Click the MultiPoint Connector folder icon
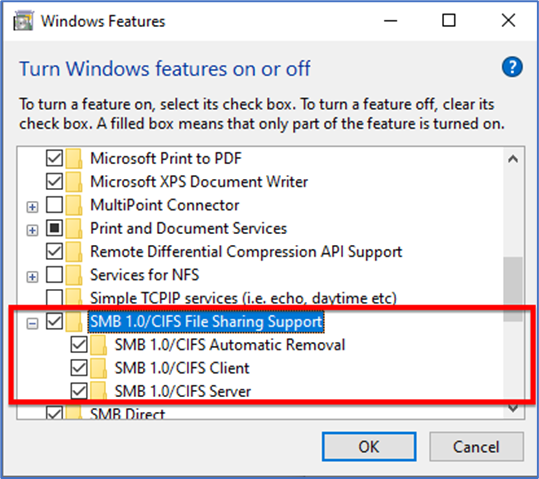This screenshot has width=539, height=479. pos(74,205)
